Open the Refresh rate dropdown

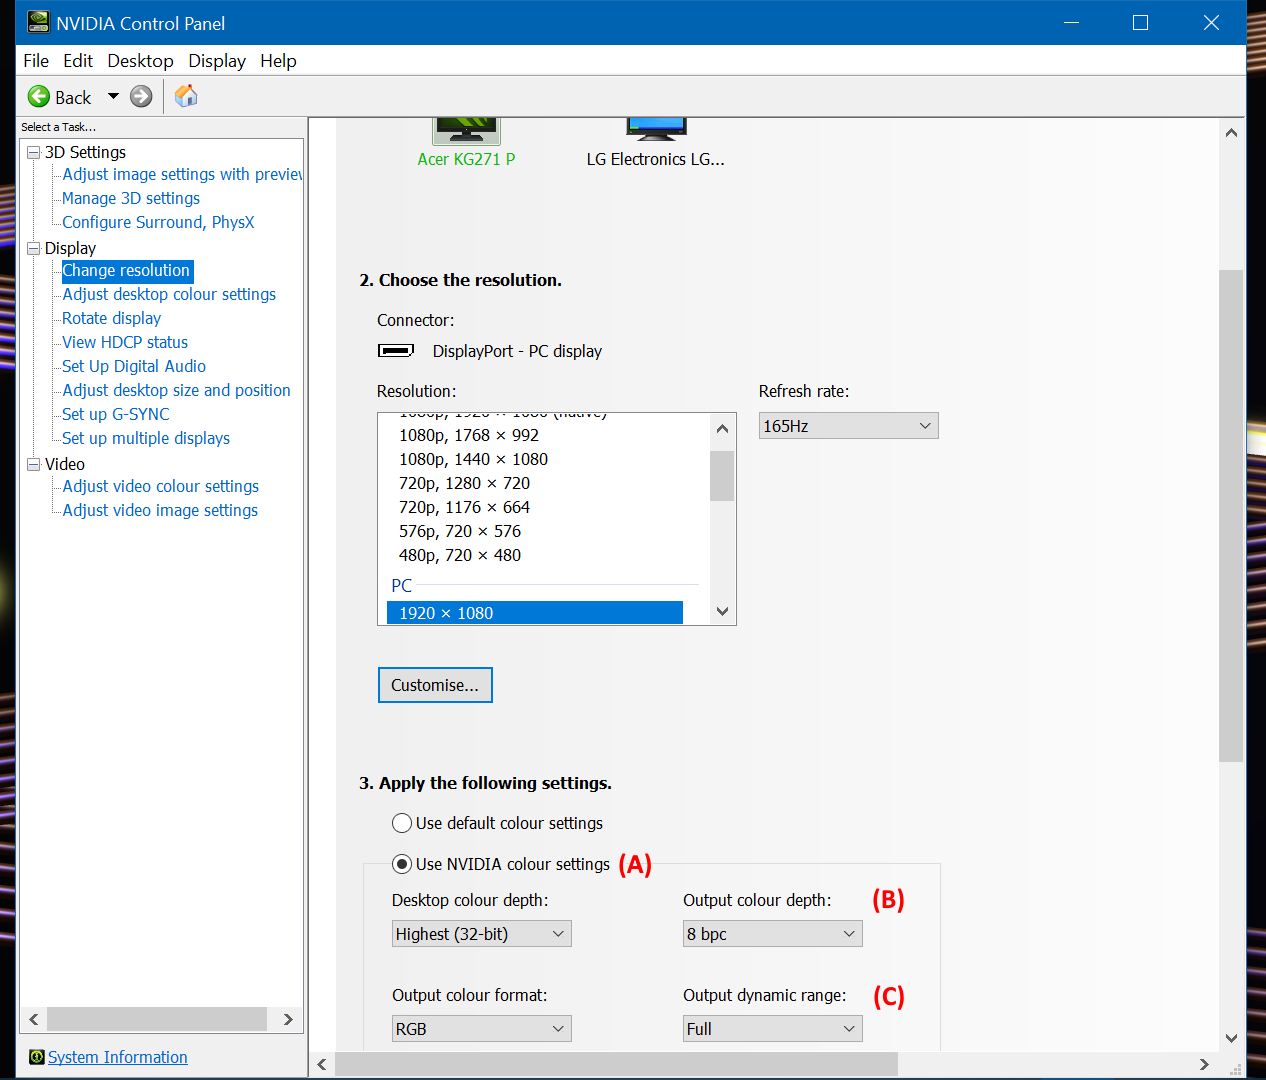[x=848, y=426]
